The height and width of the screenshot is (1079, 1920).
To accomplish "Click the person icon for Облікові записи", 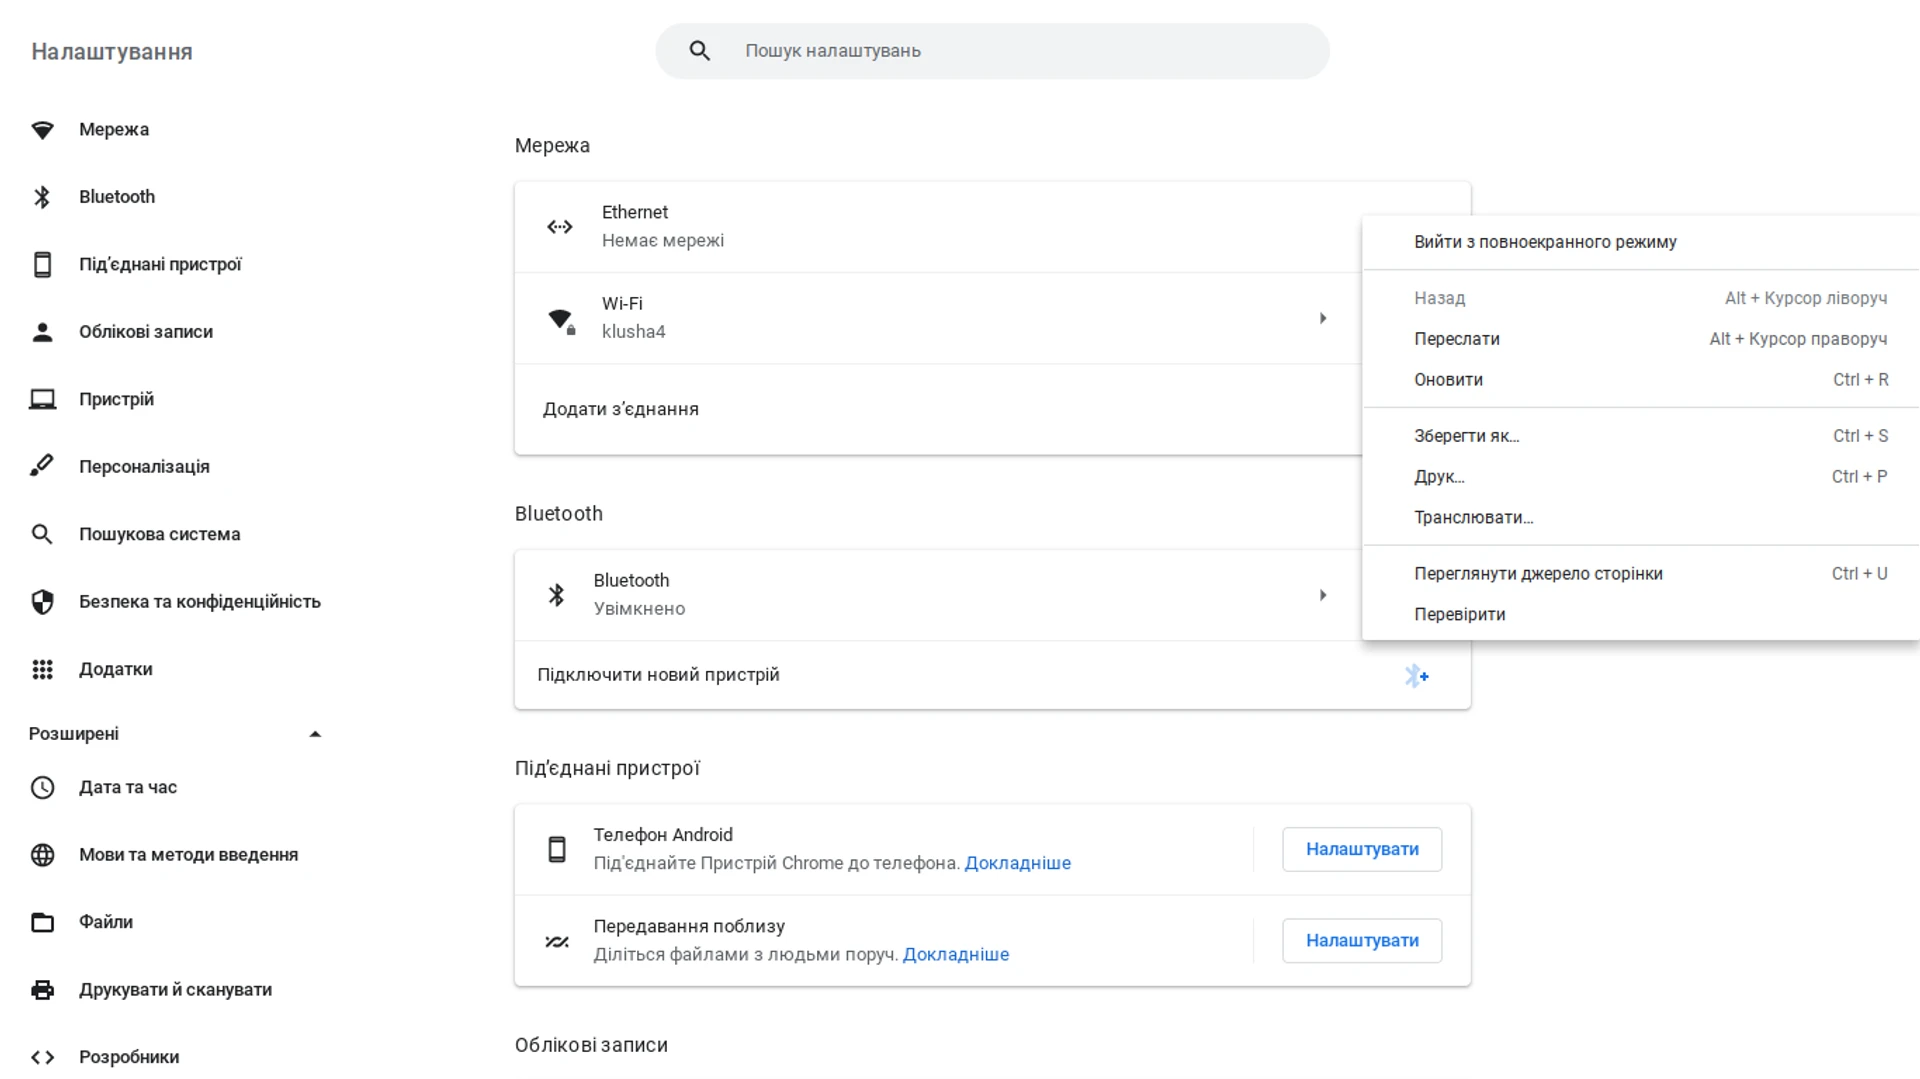I will (x=42, y=332).
